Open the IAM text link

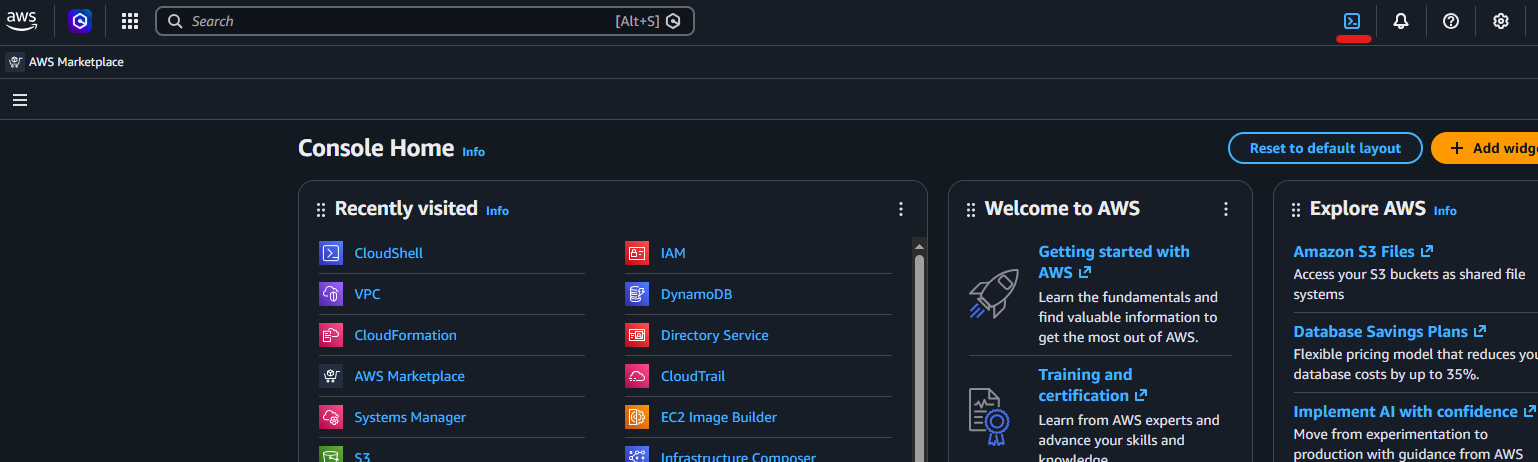(x=673, y=253)
